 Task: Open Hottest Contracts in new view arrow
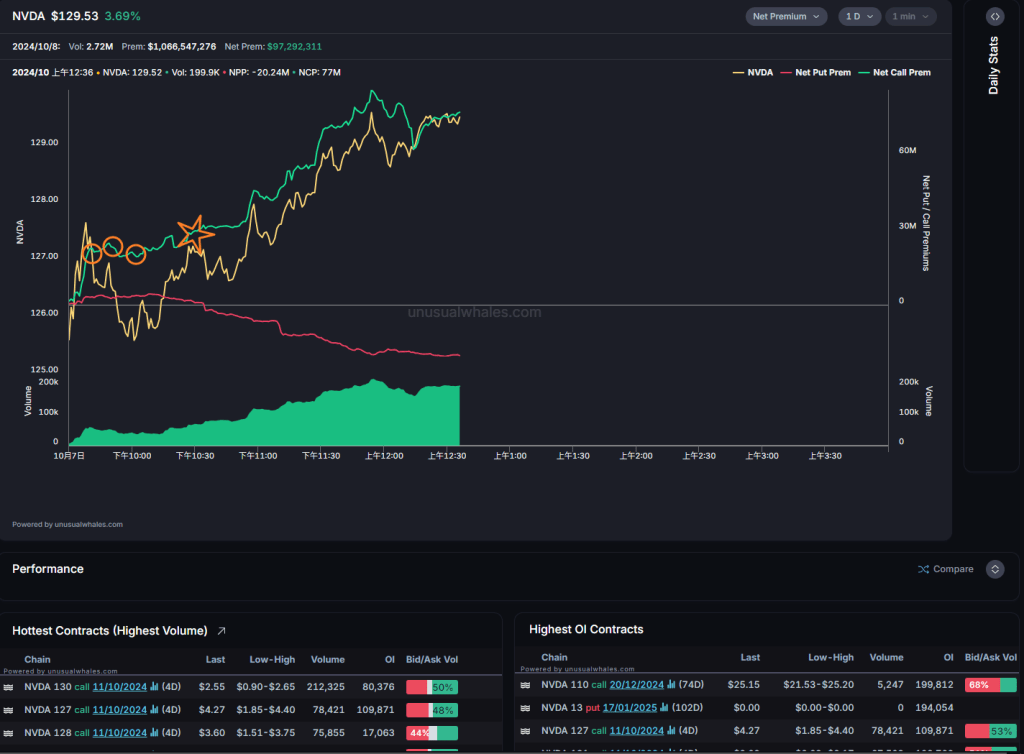coord(222,631)
